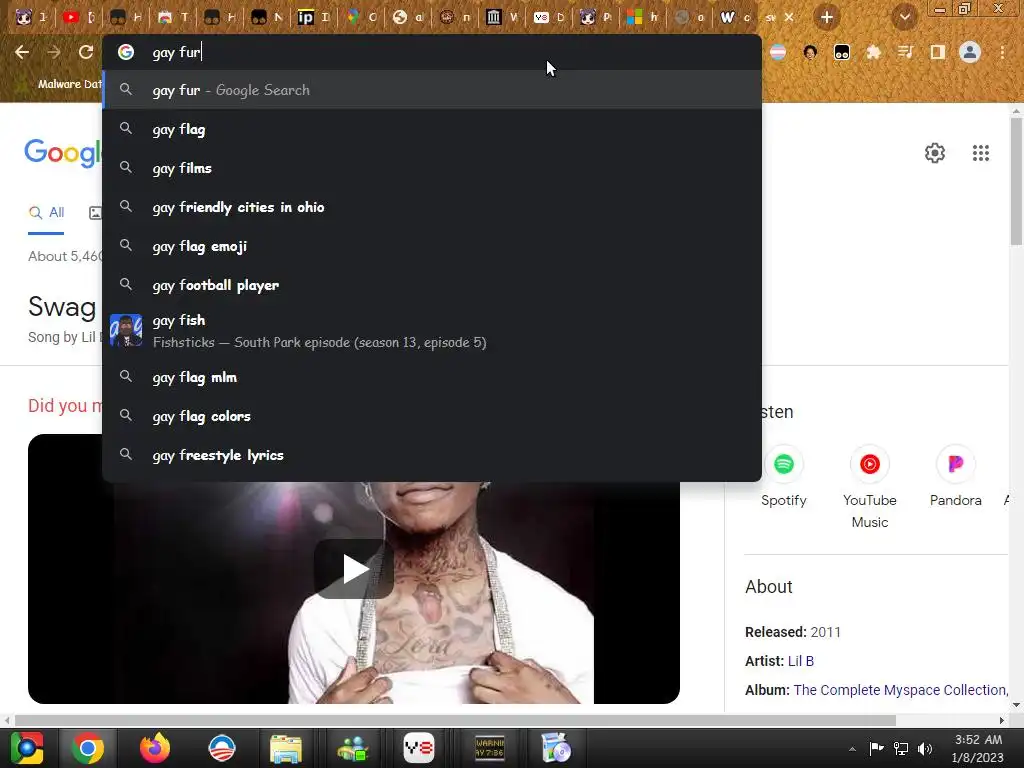Open the Lil B artist link
Viewport: 1024px width, 768px height.
[x=801, y=661]
